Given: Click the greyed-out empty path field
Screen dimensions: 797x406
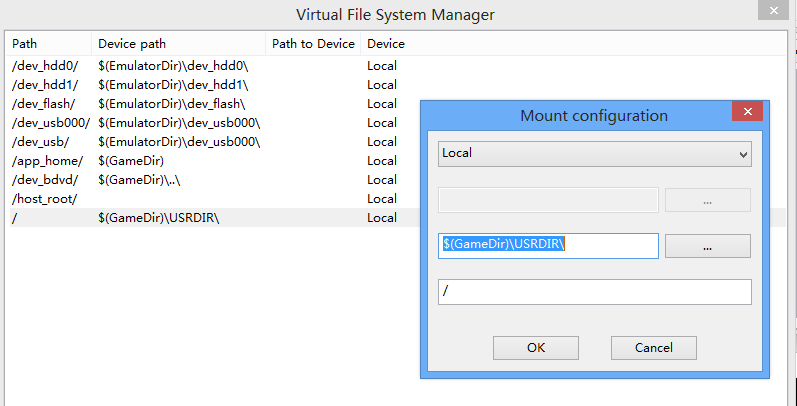Looking at the screenshot, I should point(547,200).
